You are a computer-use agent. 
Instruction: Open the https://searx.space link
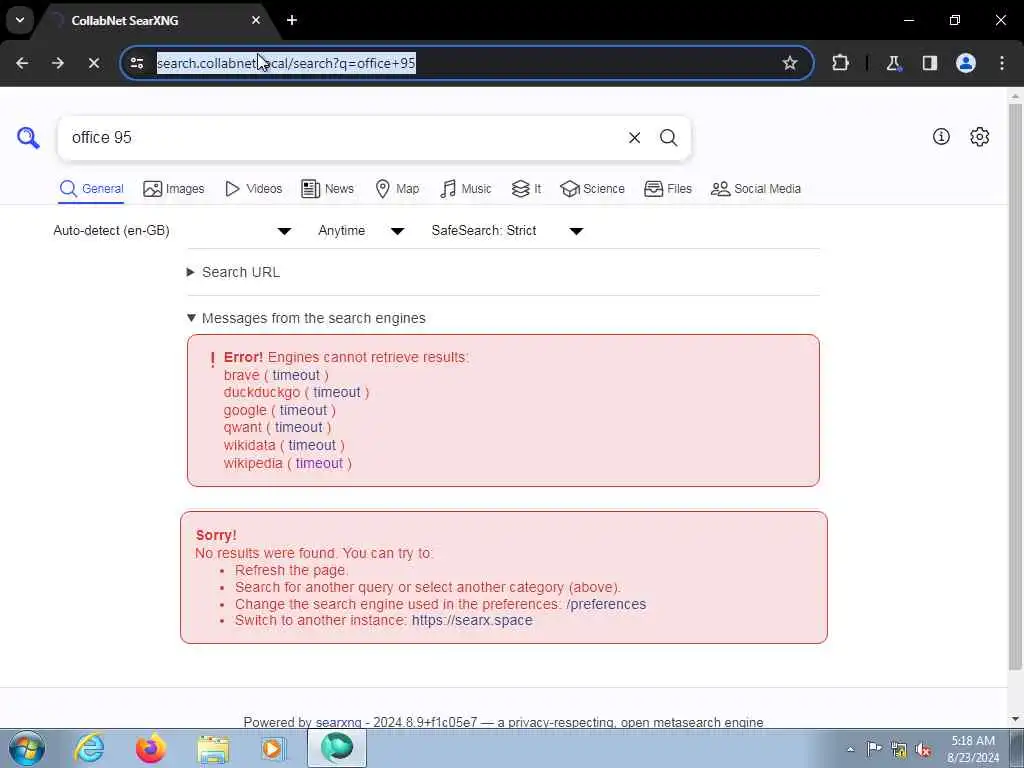[x=472, y=621]
